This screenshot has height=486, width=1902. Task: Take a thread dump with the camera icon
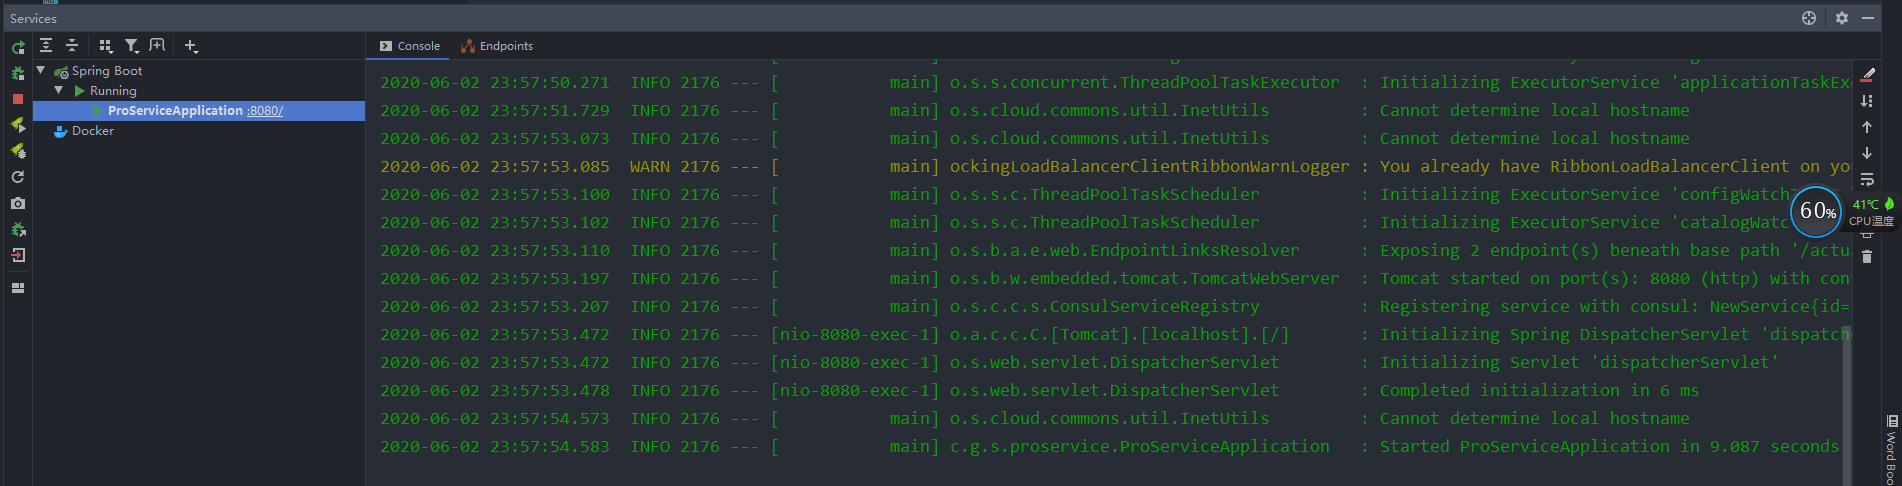coord(18,203)
